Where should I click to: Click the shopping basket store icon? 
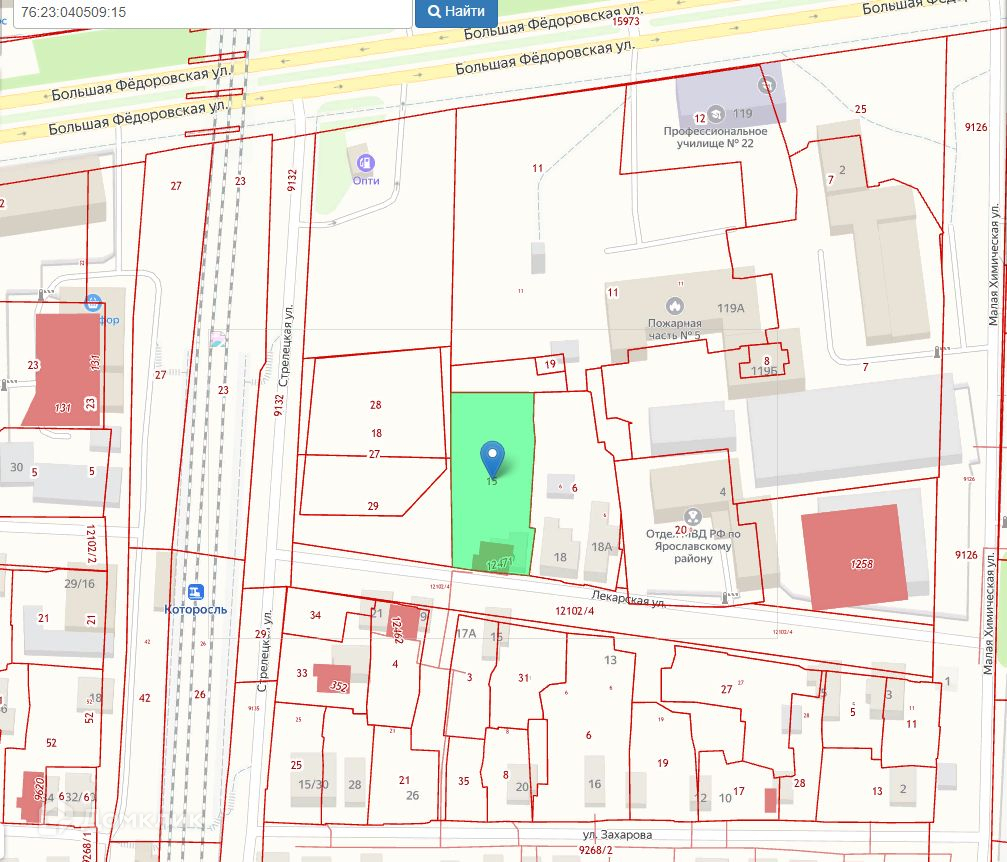(x=93, y=301)
